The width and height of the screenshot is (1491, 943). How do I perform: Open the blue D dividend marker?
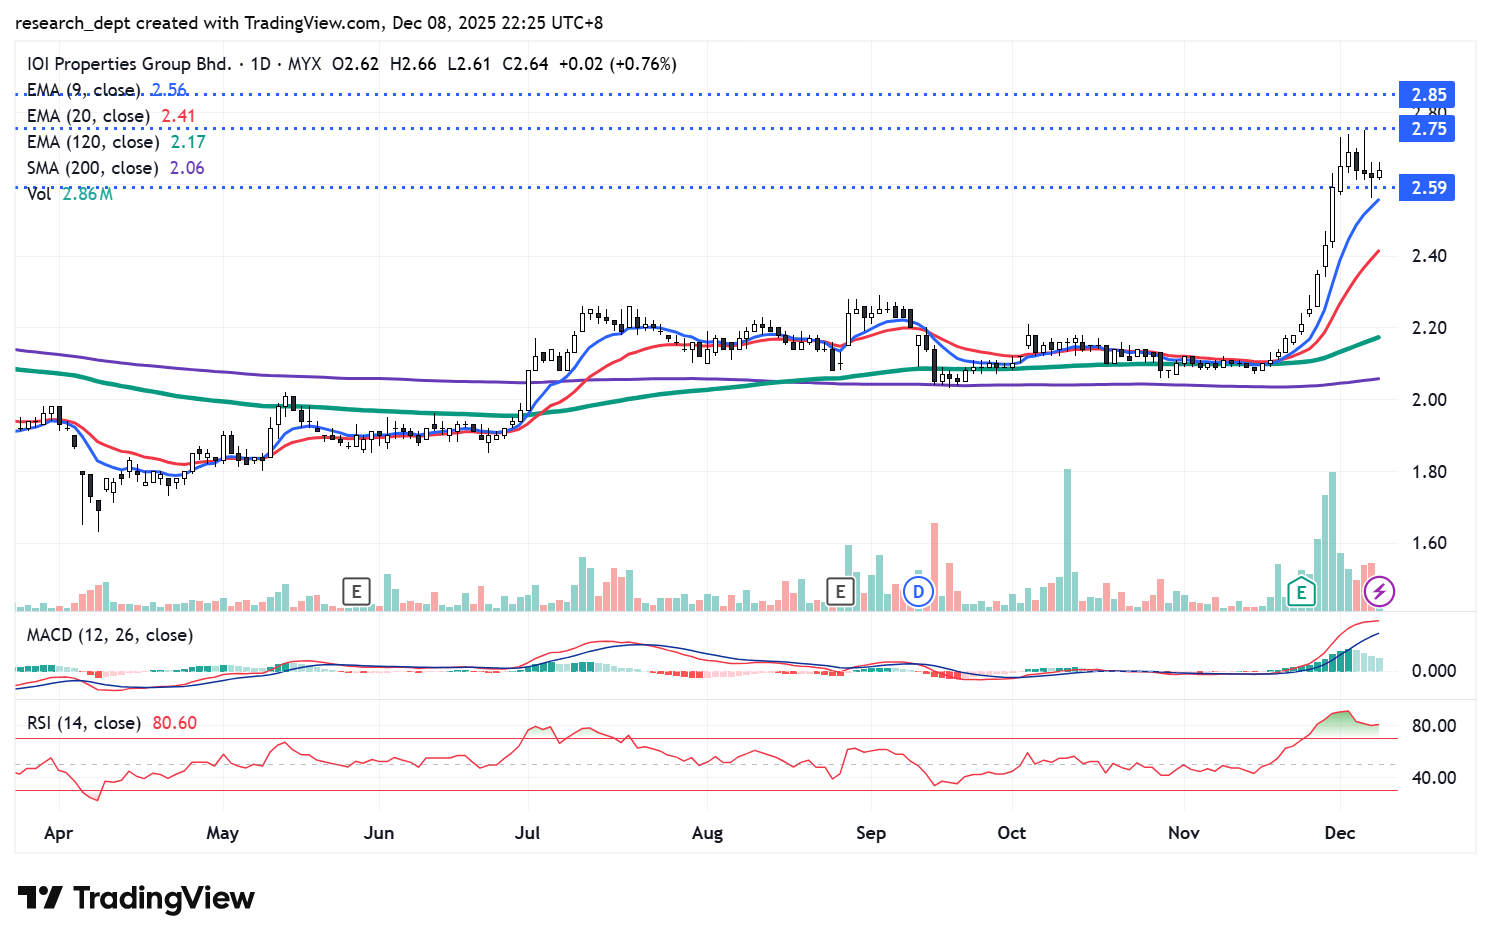(917, 591)
